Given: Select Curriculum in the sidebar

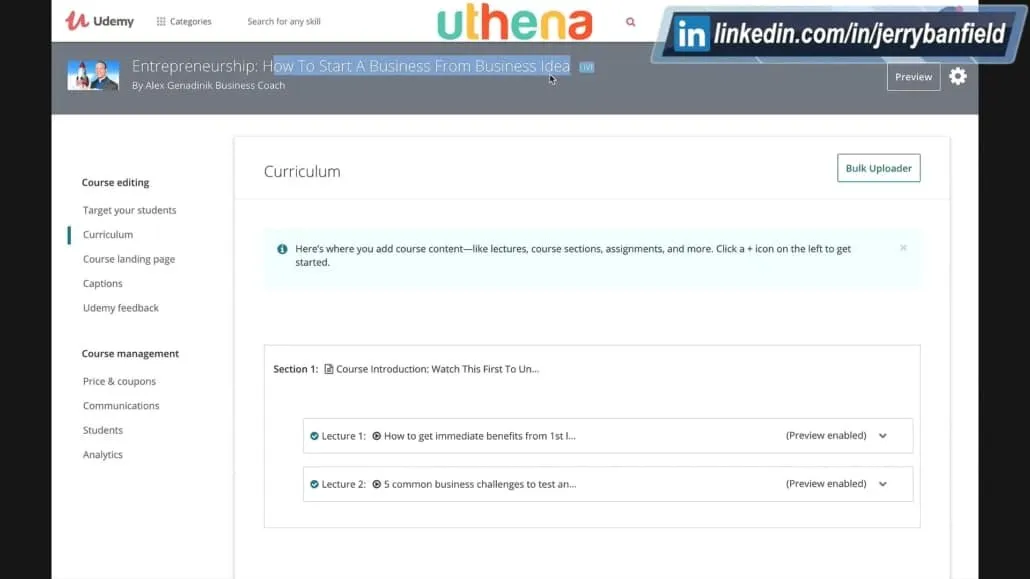Looking at the screenshot, I should [x=108, y=235].
